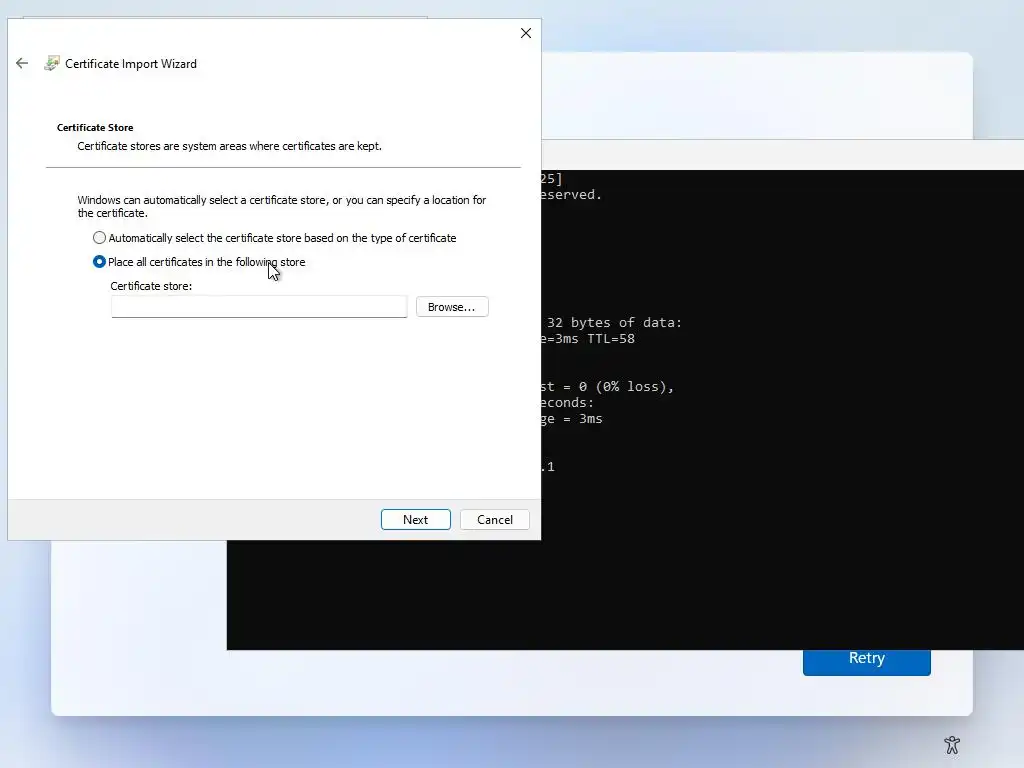Click the command prompt window title bar
This screenshot has width=1024, height=768.
coord(782,155)
